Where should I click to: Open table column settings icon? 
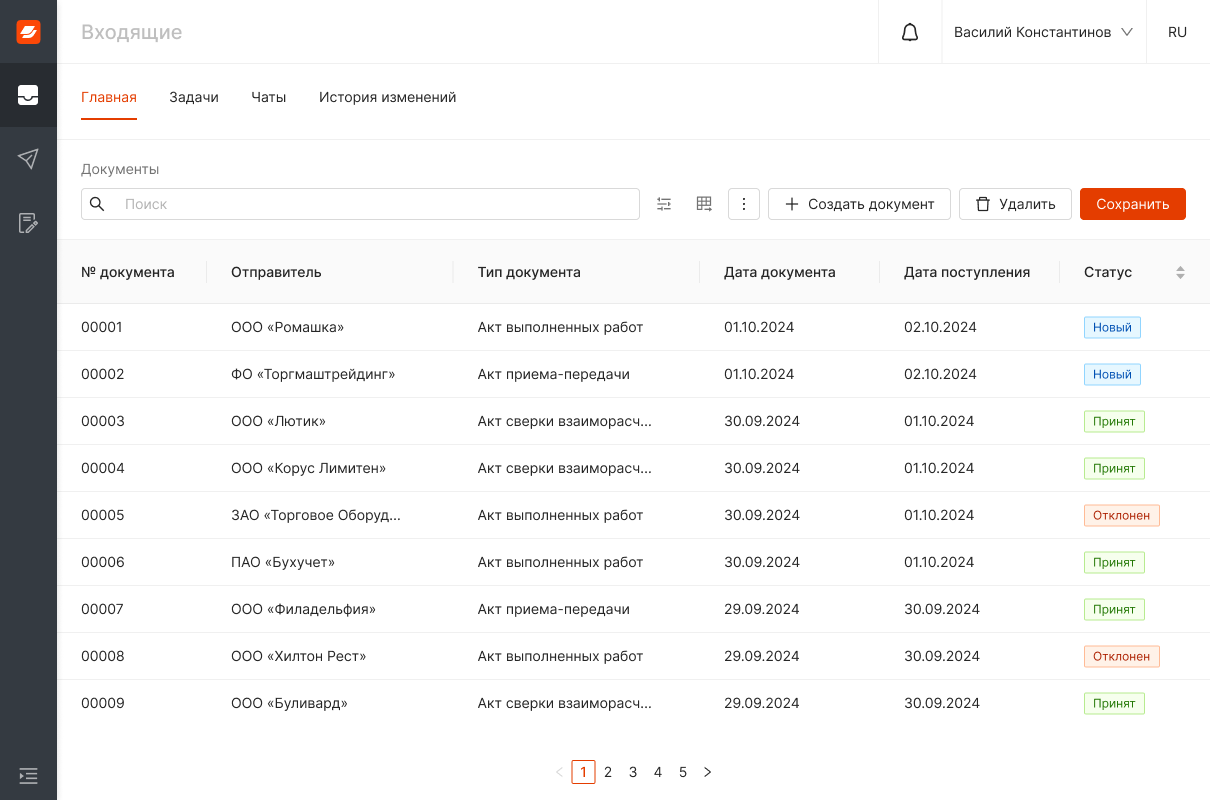coord(704,204)
